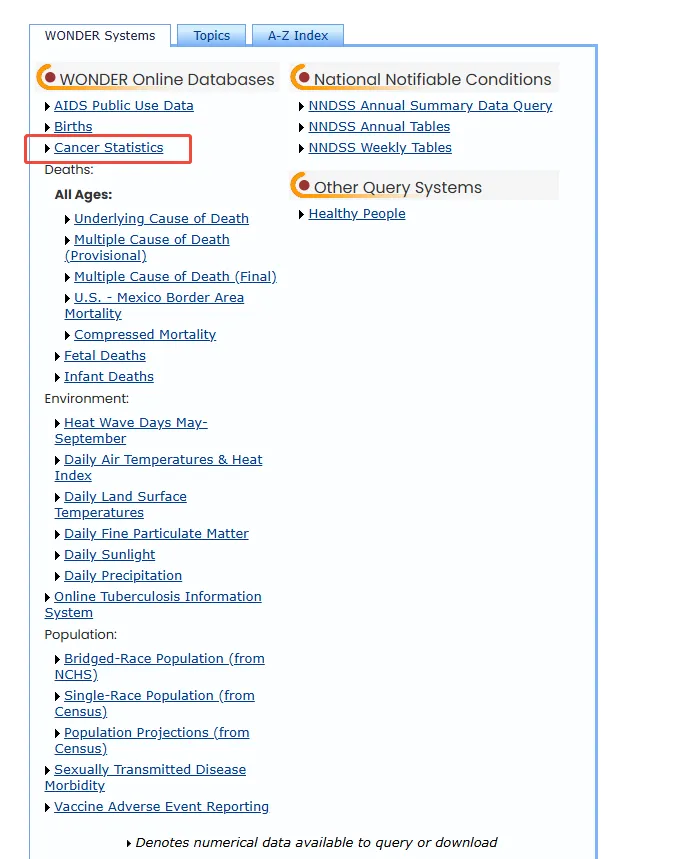This screenshot has height=859, width=684.
Task: Click the 'Population:' category label
Action: pyautogui.click(x=81, y=634)
